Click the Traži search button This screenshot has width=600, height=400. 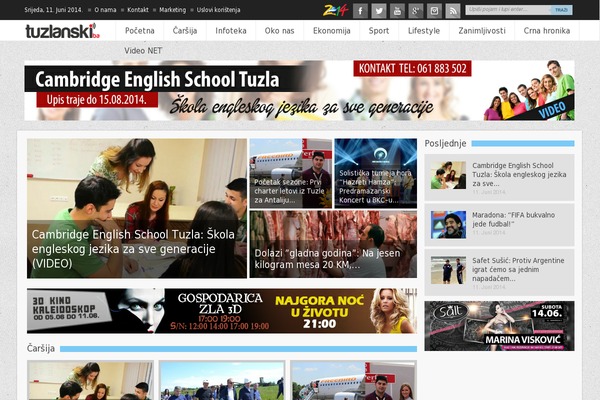pyautogui.click(x=561, y=10)
